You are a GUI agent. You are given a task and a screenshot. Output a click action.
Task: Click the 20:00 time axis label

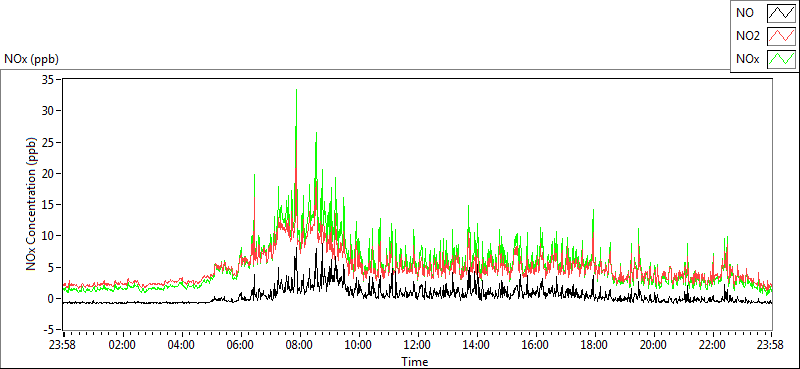pyautogui.click(x=654, y=345)
